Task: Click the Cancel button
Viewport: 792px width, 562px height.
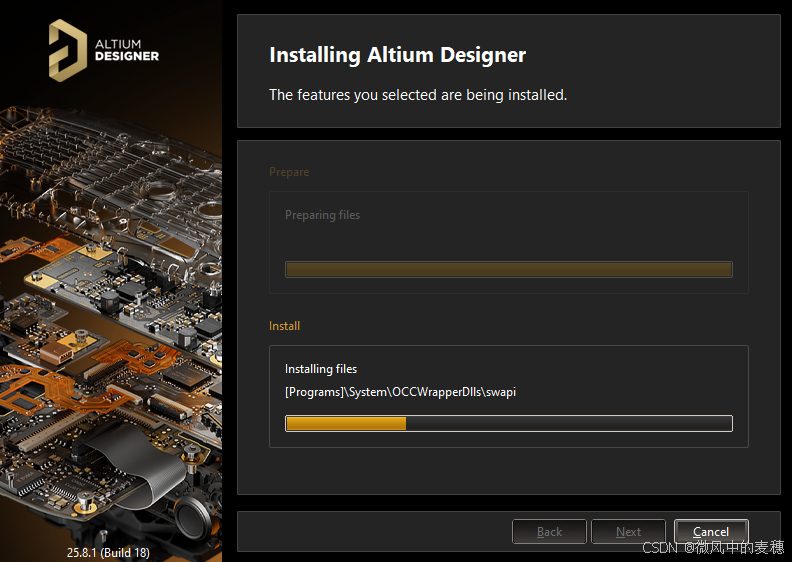Action: (x=711, y=531)
